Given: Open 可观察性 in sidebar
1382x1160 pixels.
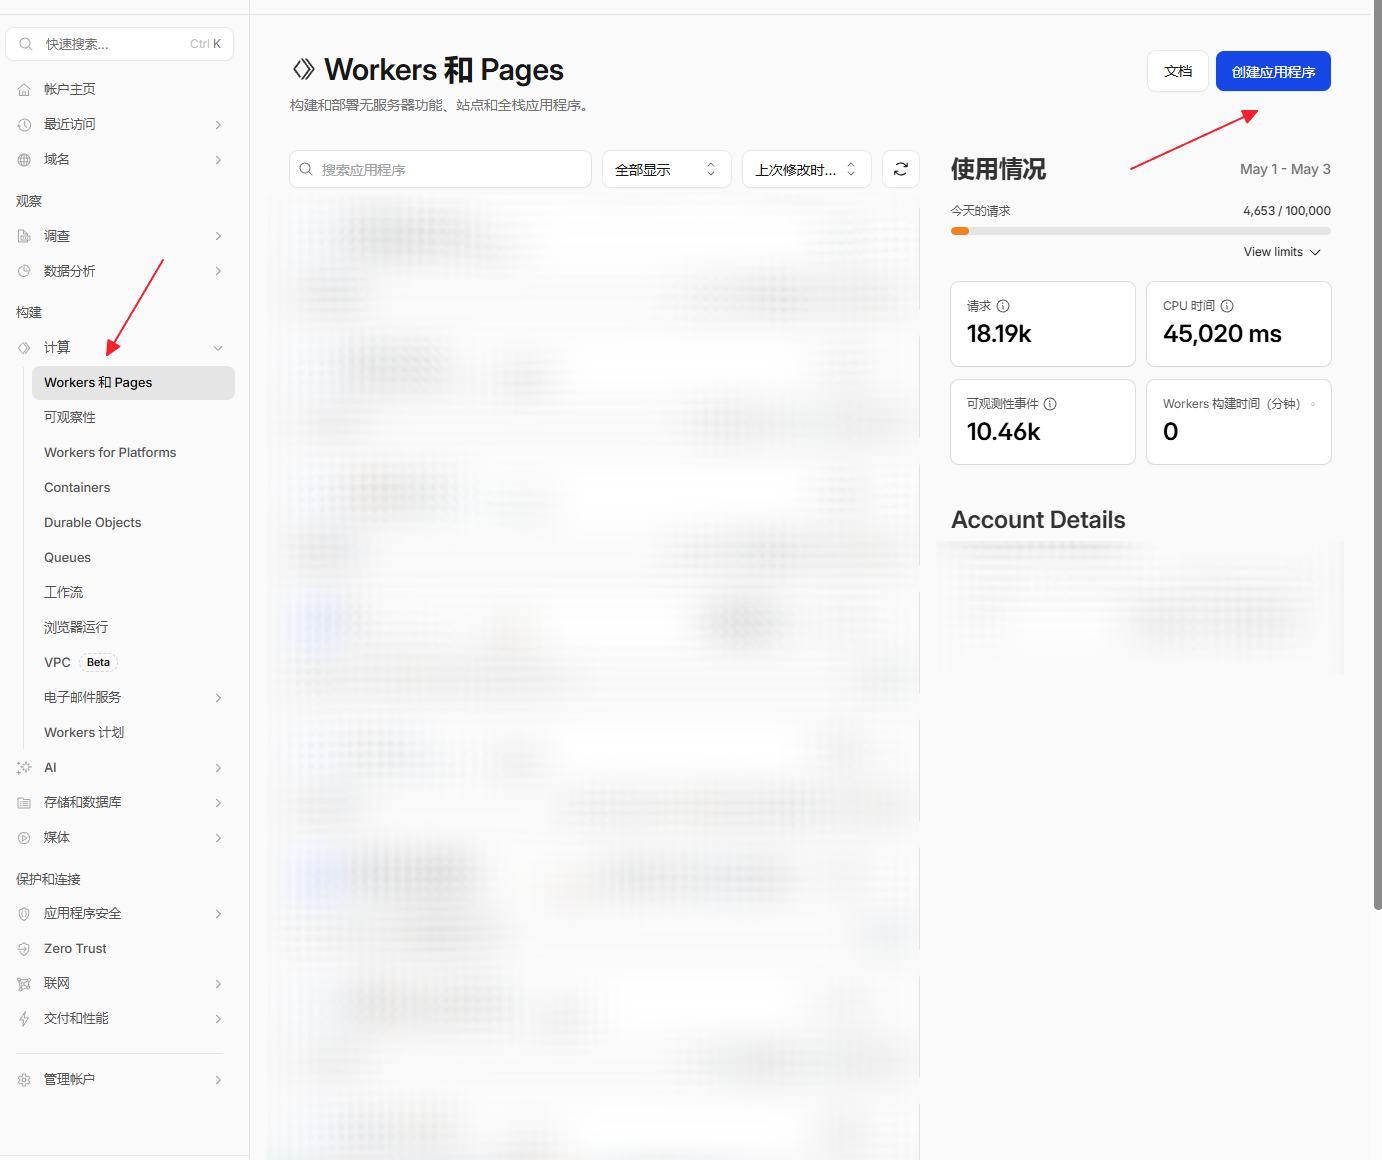Looking at the screenshot, I should tap(70, 418).
